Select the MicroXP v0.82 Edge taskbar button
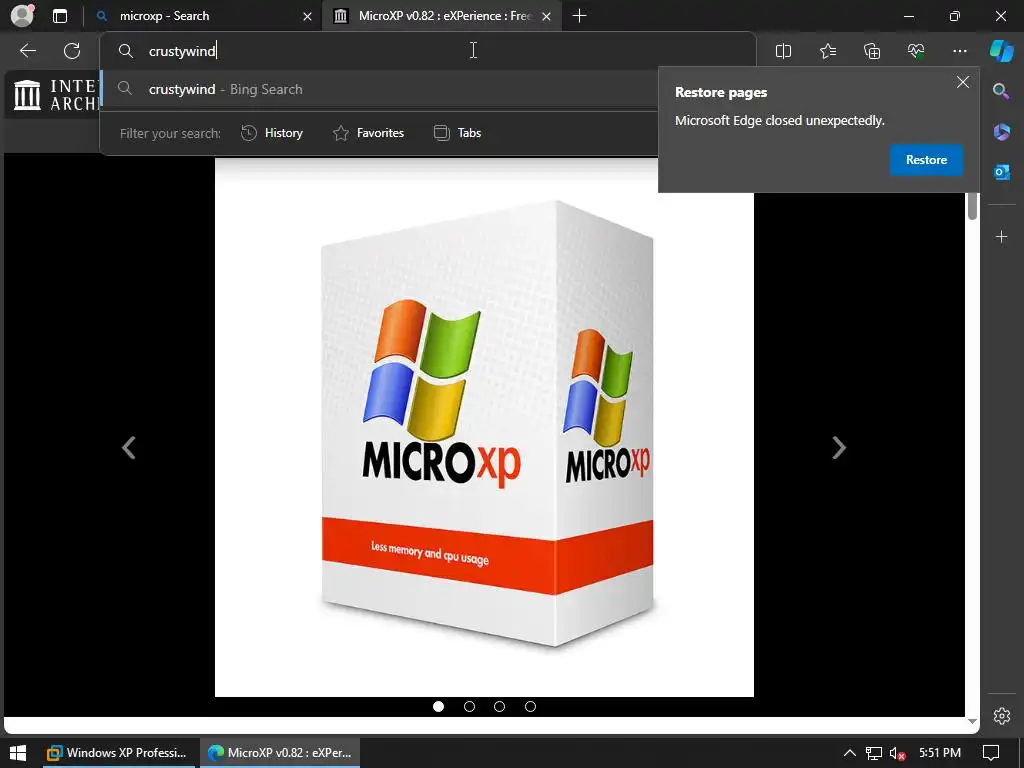 pos(280,753)
